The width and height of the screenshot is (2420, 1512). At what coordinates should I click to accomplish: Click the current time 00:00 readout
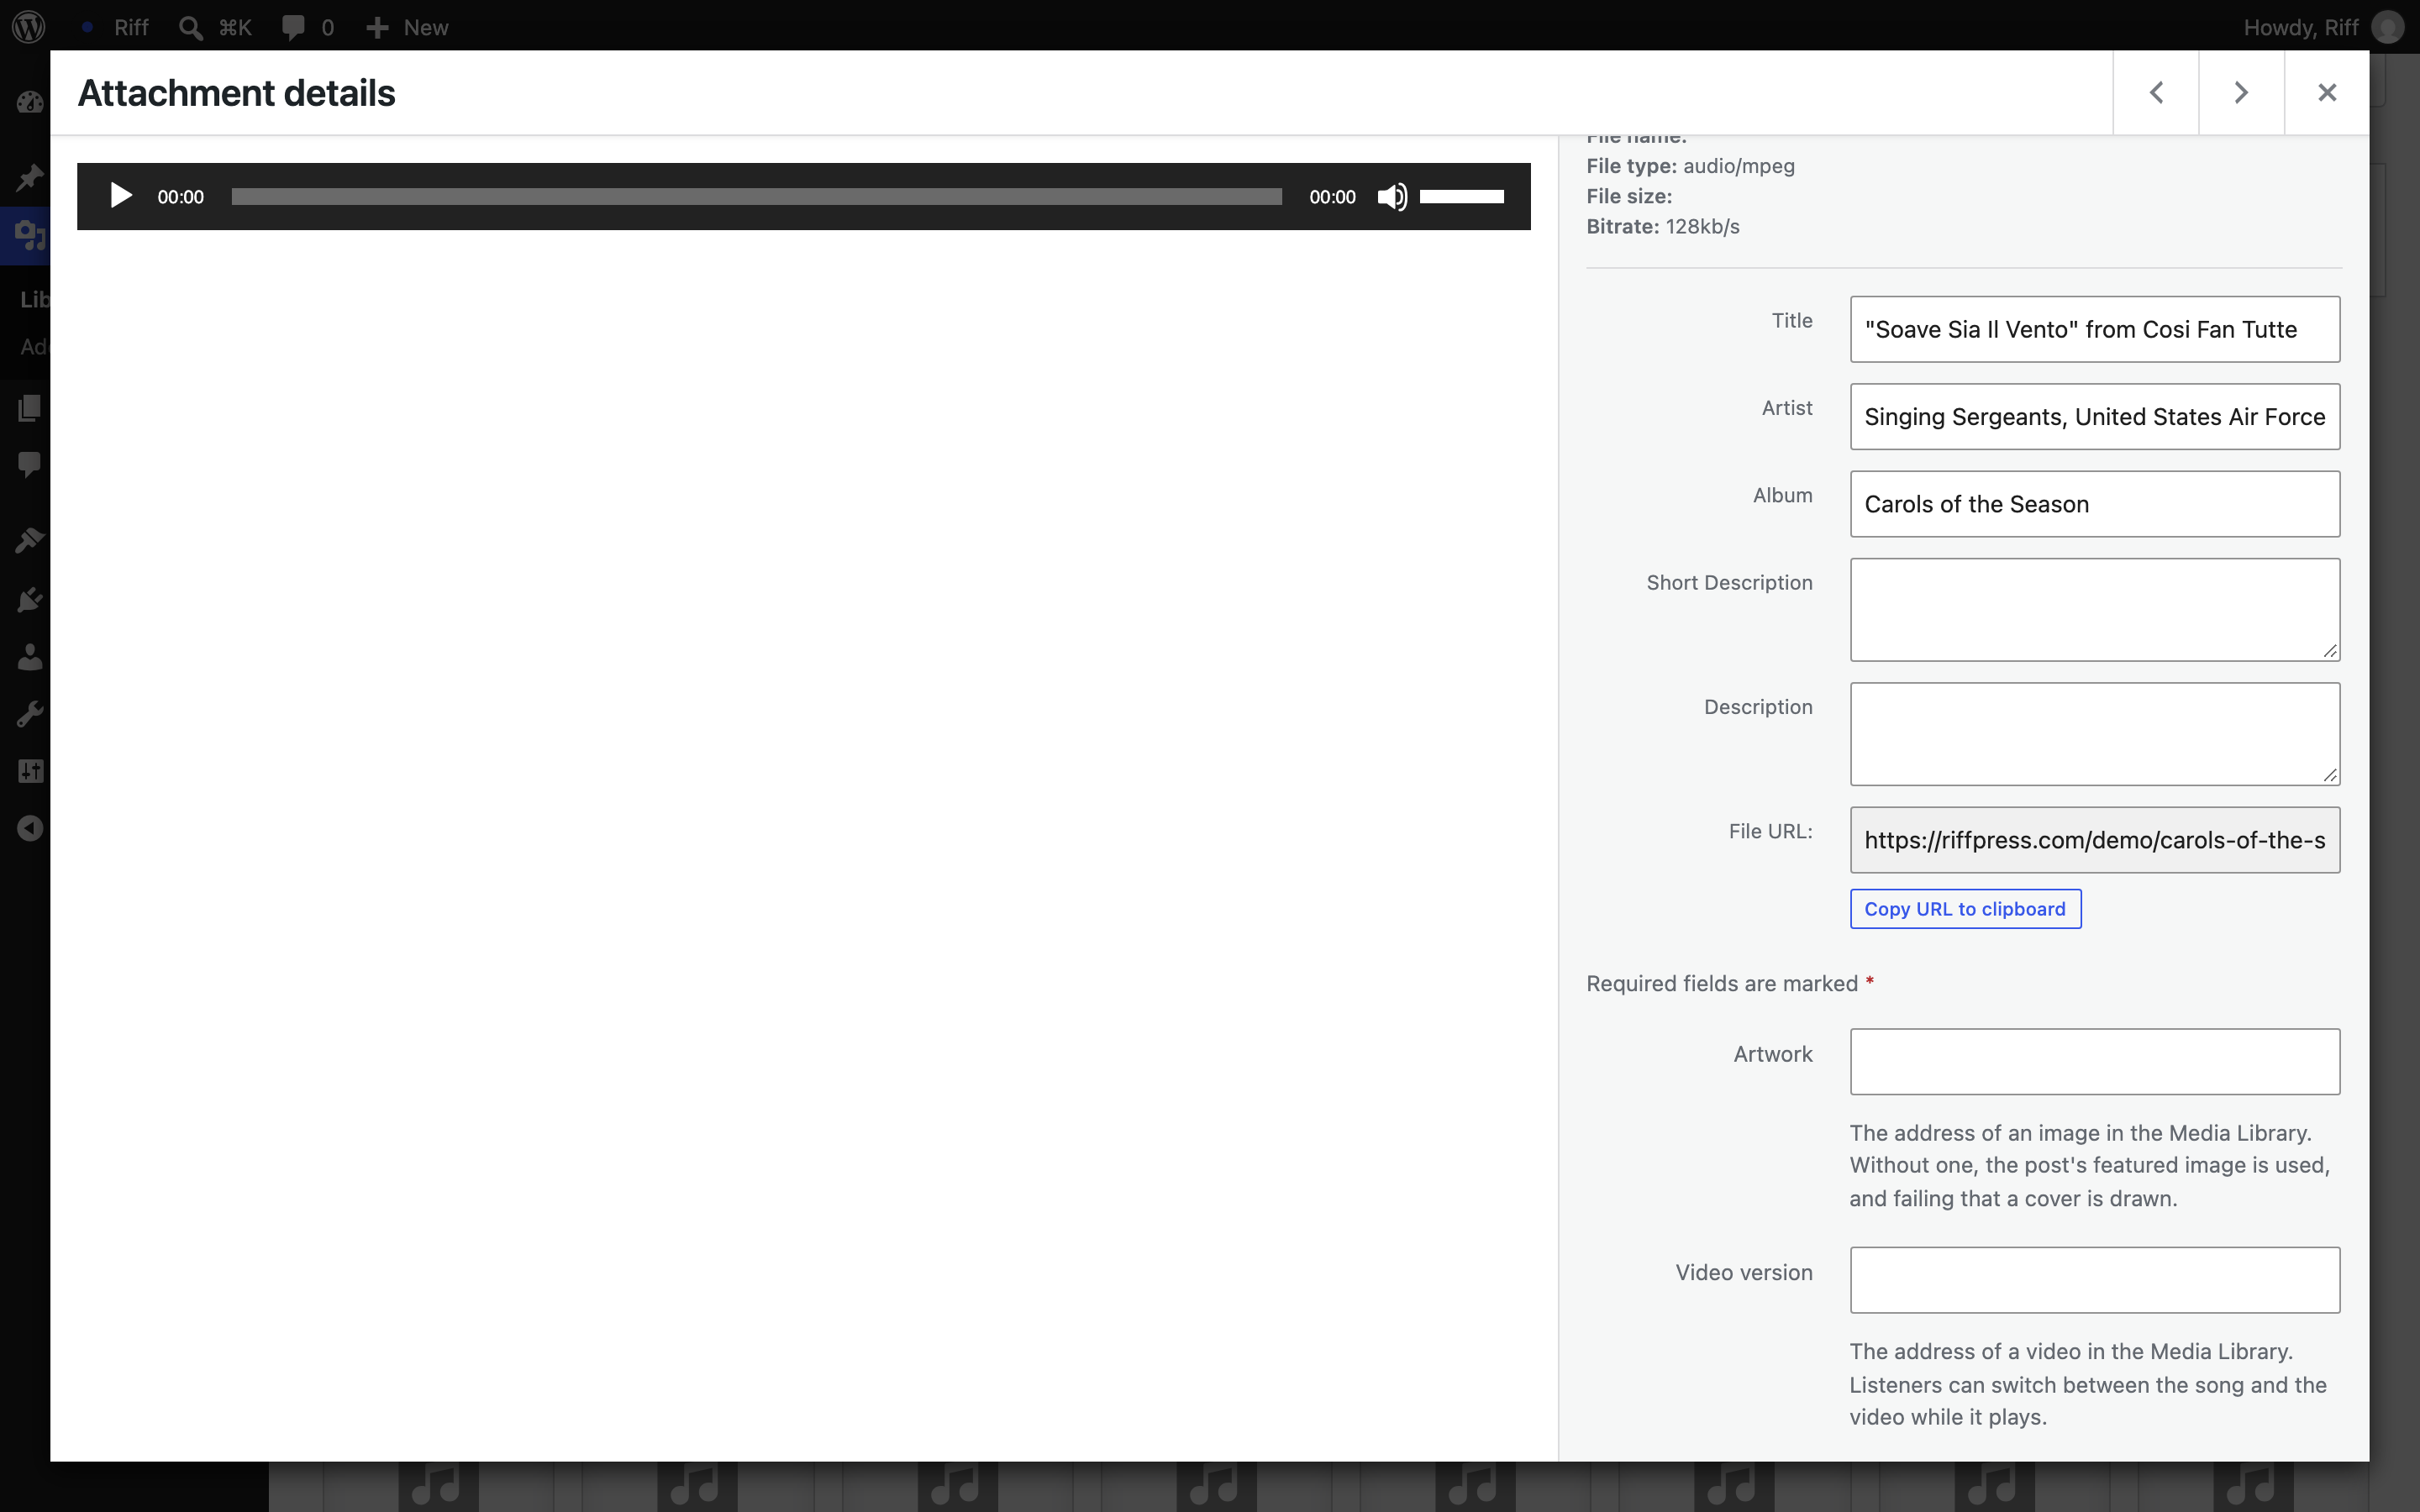point(180,197)
